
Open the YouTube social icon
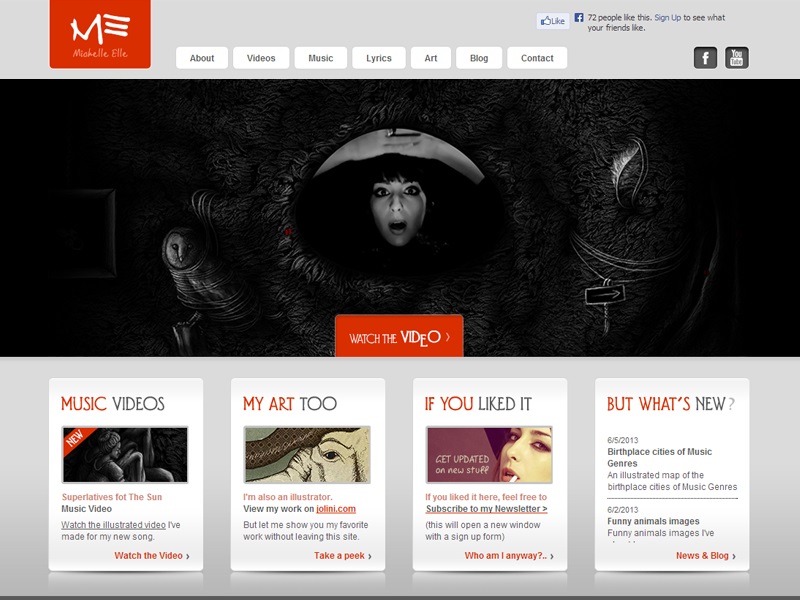737,58
